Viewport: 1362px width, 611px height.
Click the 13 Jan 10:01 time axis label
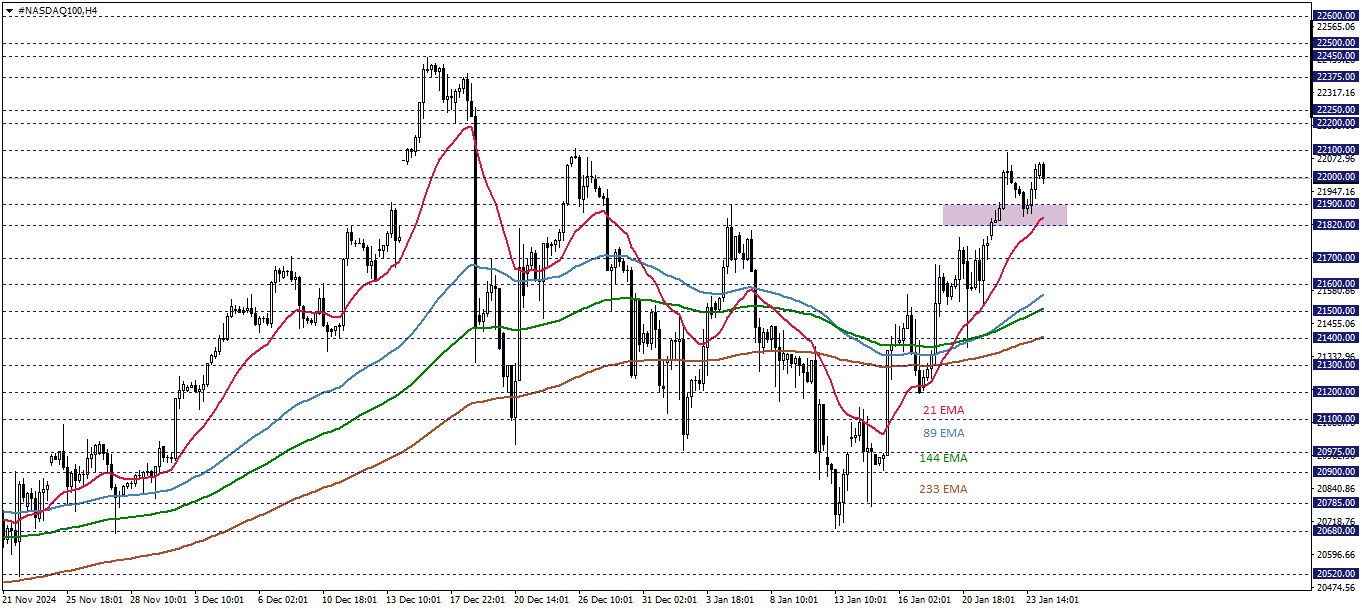point(862,601)
